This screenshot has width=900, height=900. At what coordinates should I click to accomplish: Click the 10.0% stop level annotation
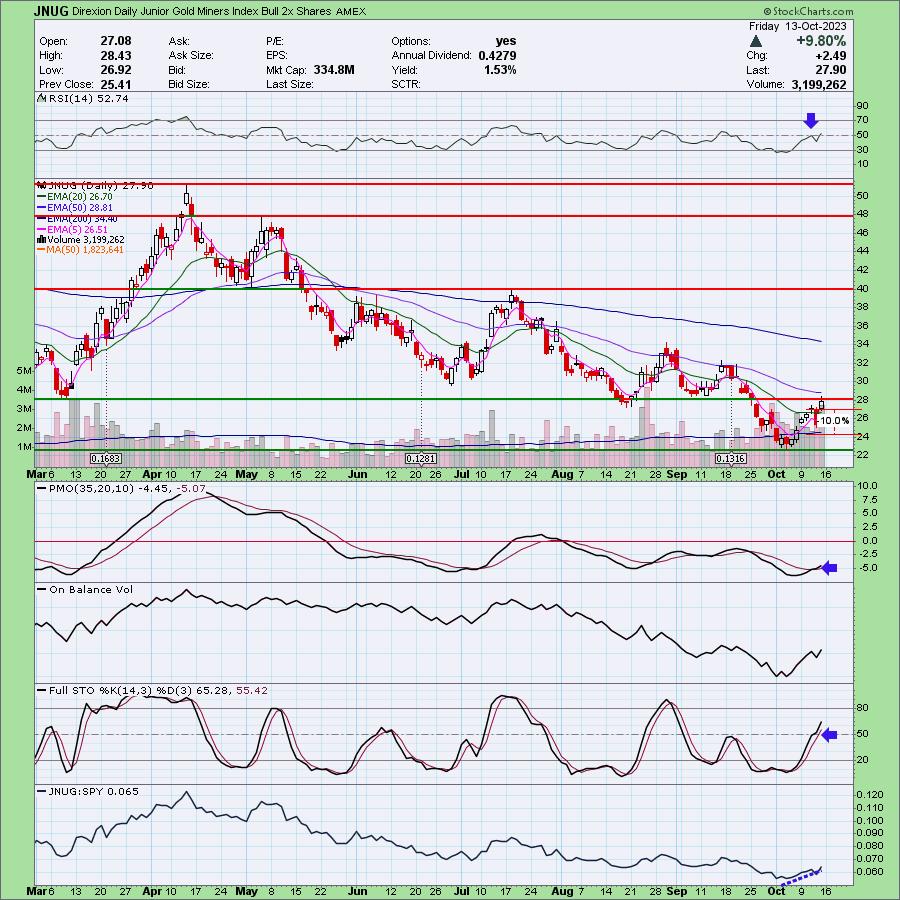(x=835, y=421)
